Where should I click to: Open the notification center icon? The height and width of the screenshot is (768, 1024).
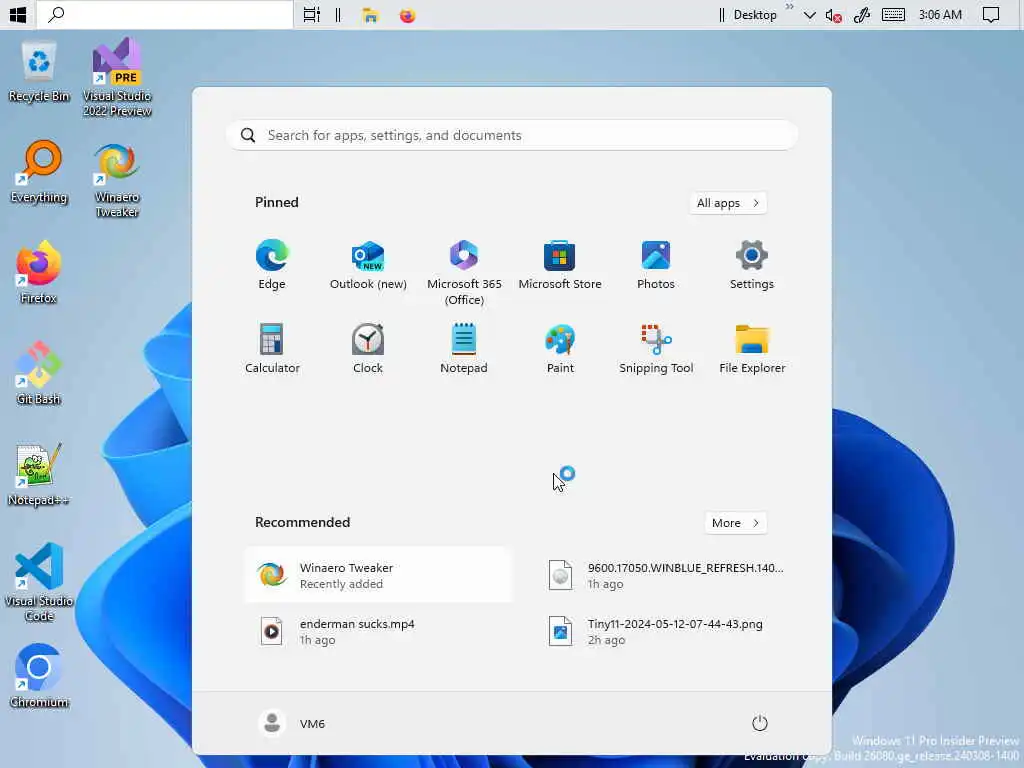(990, 15)
